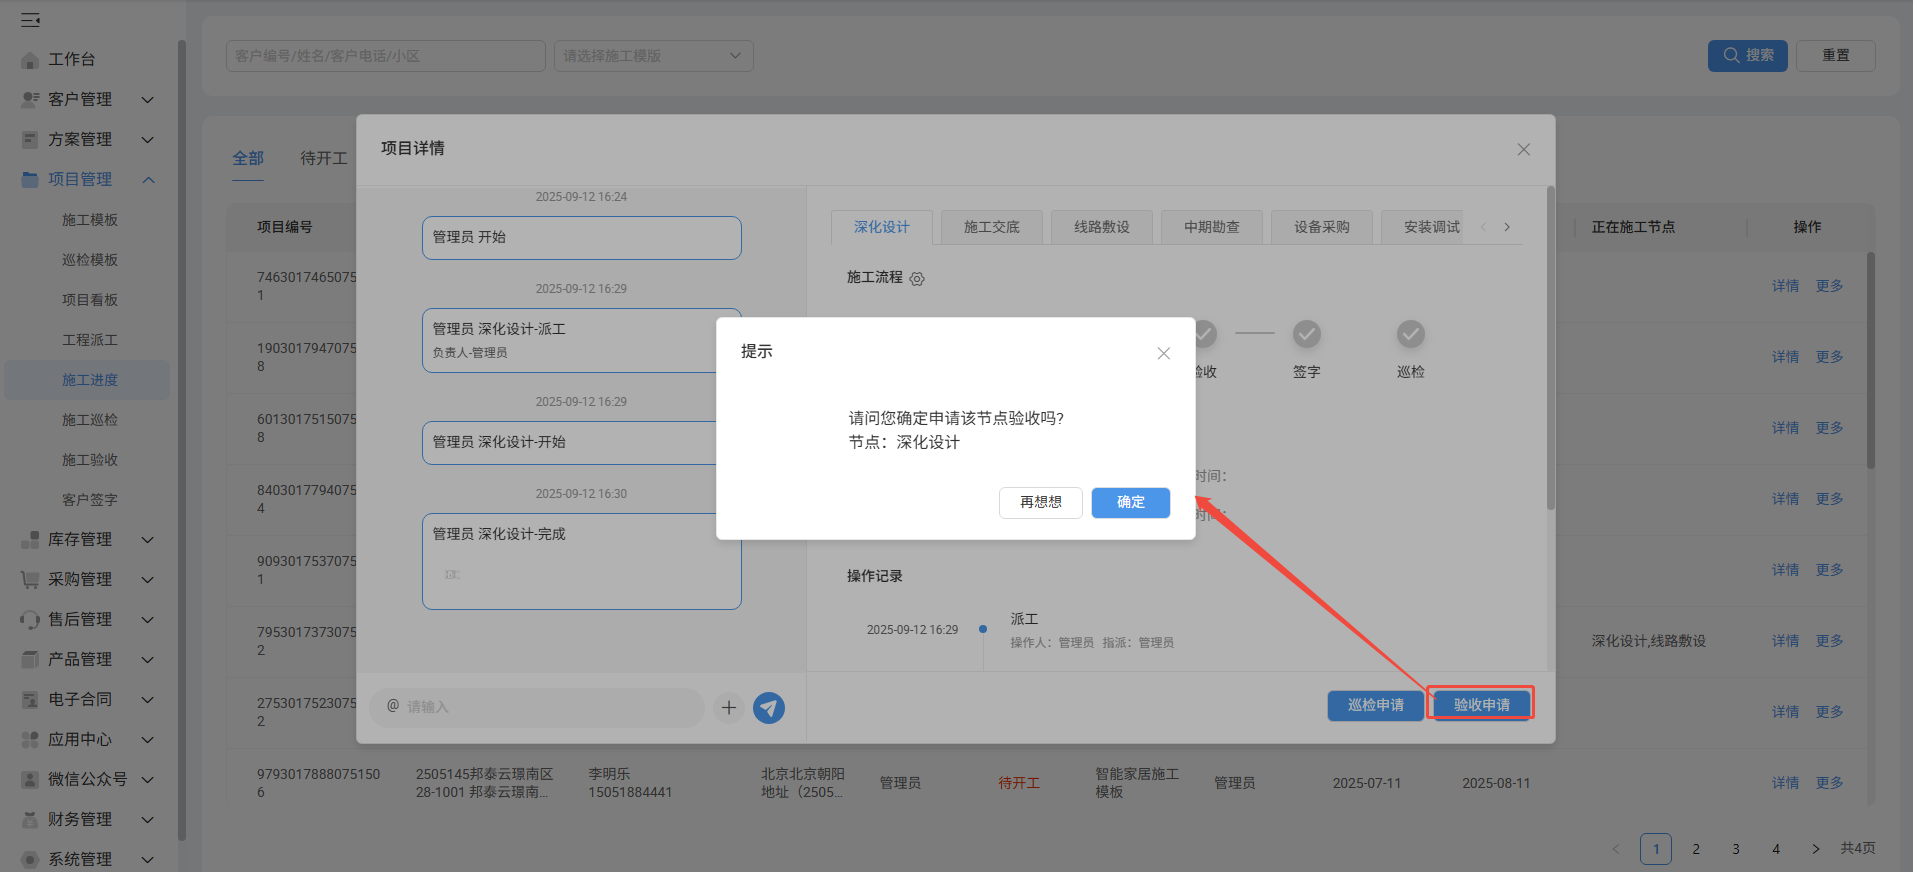Open 施工流程 settings gear icon
The width and height of the screenshot is (1913, 872).
pos(917,279)
